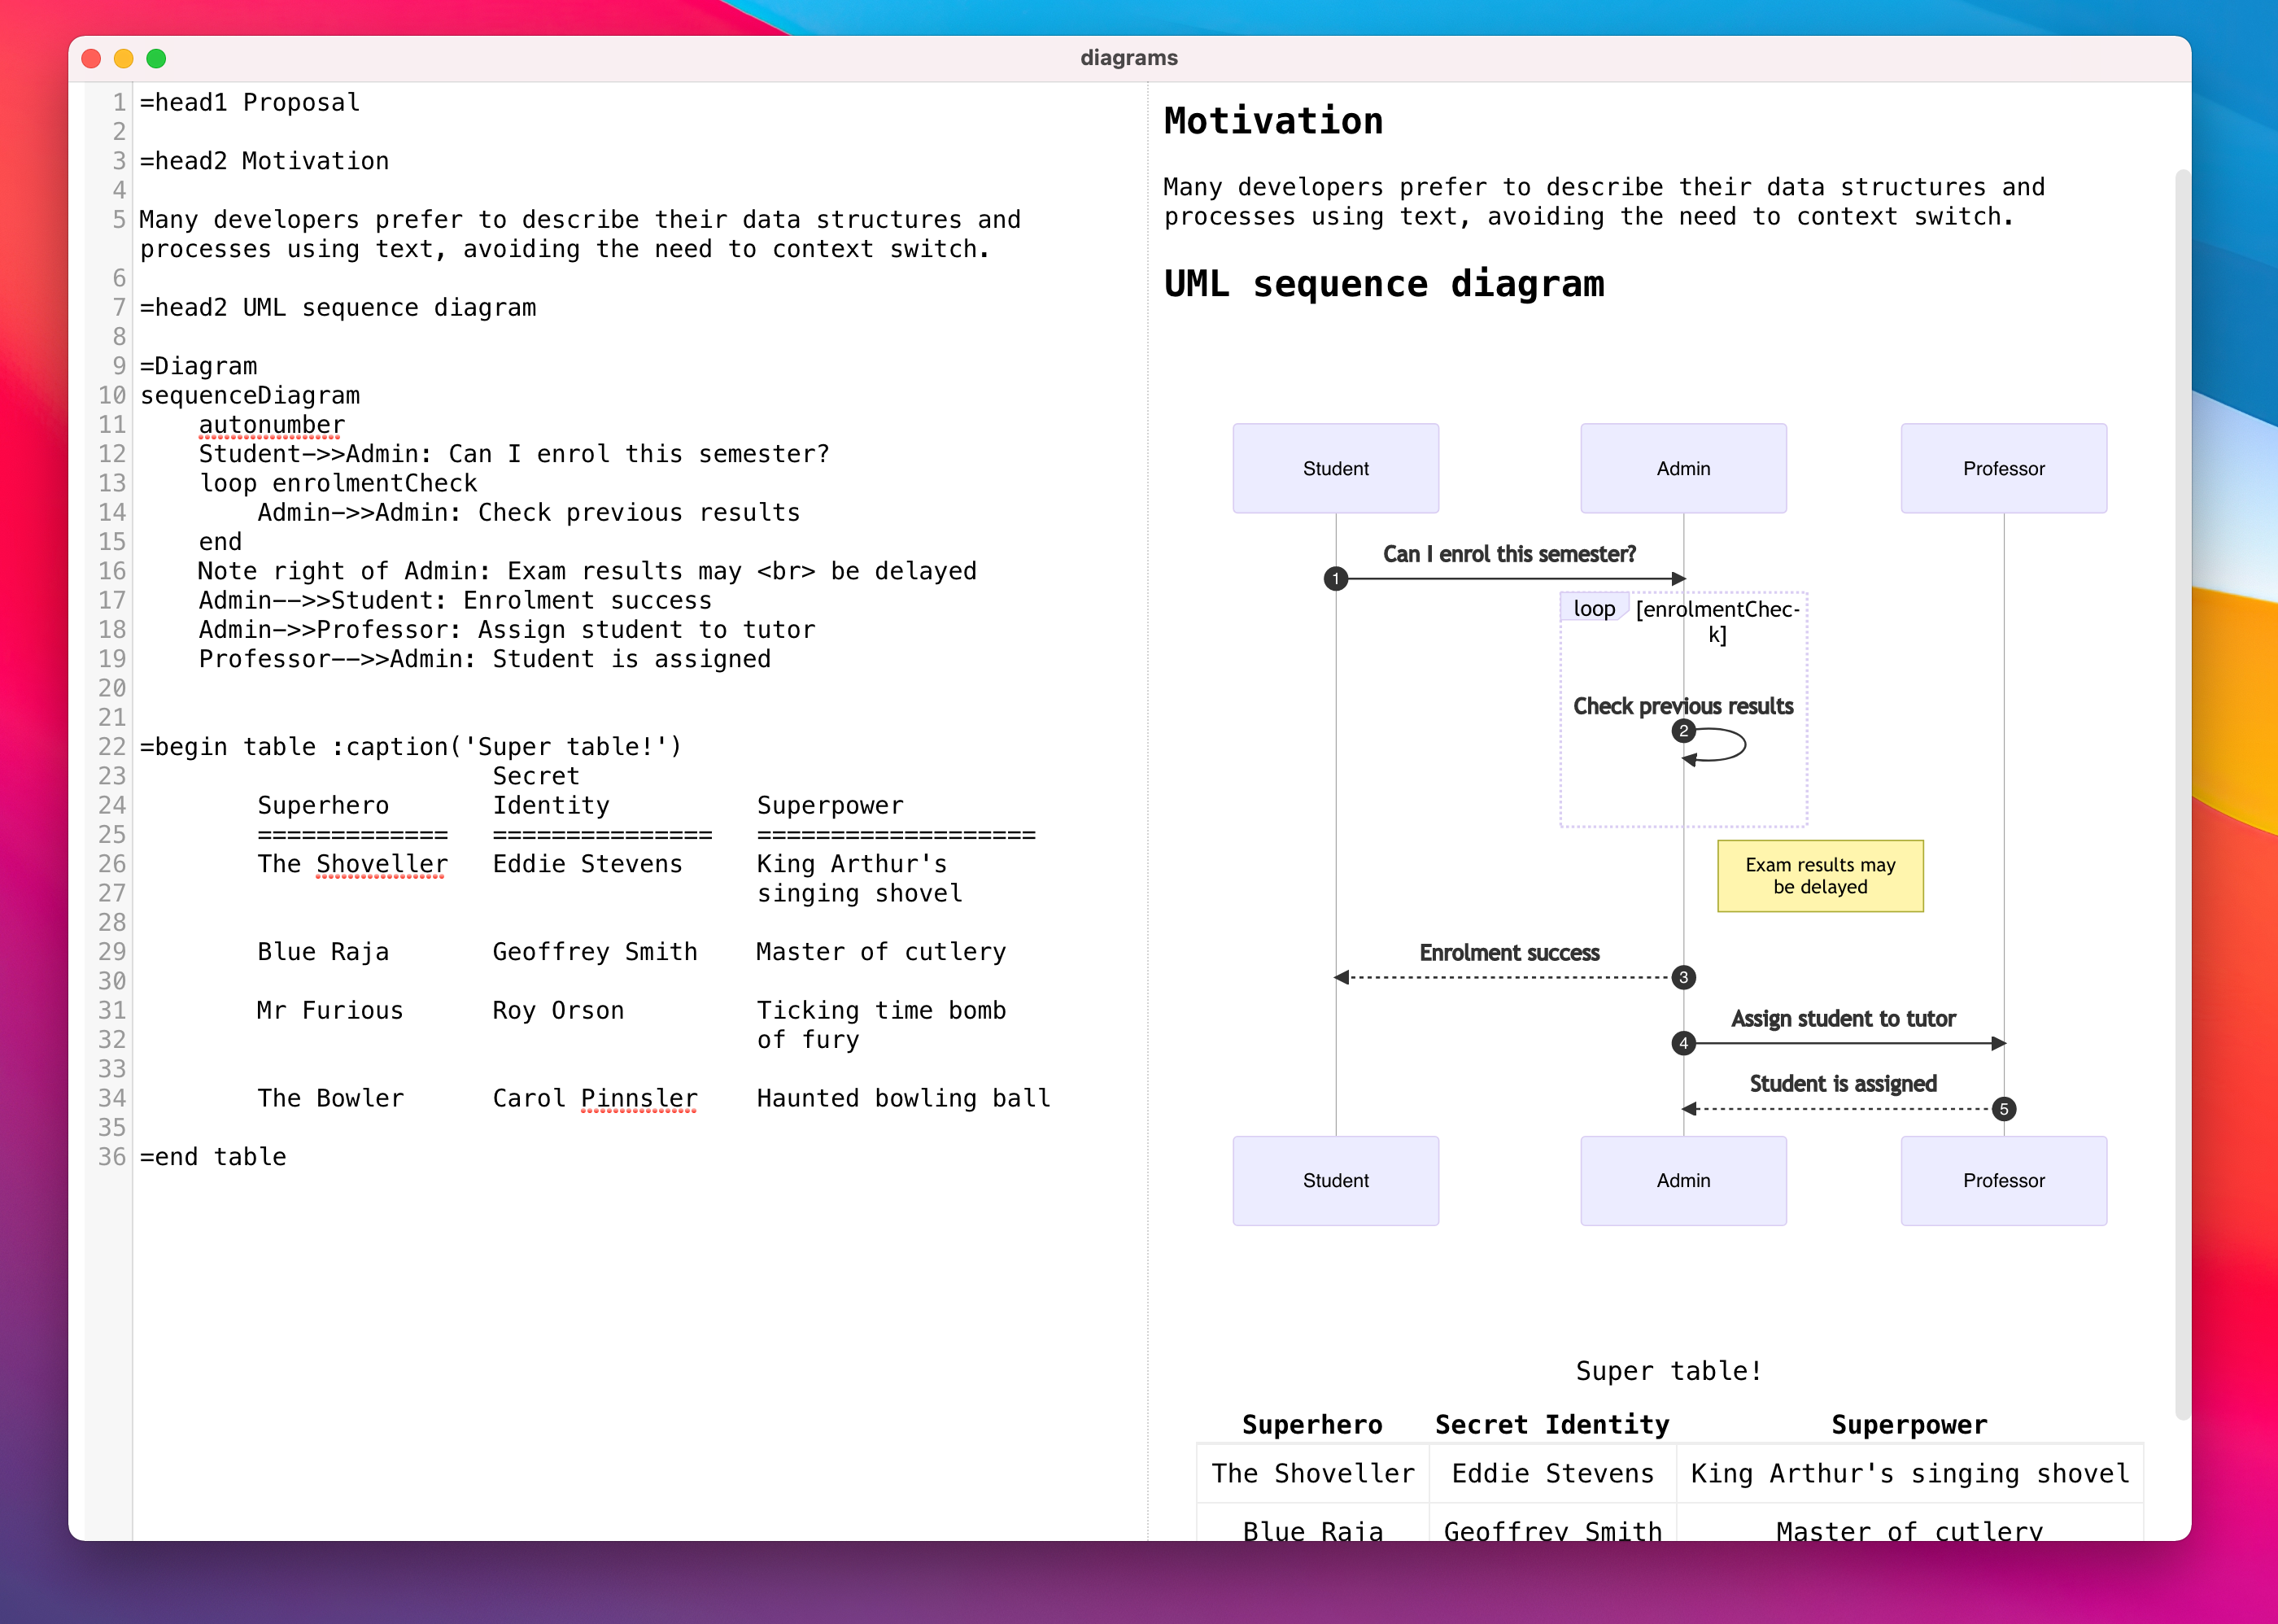The height and width of the screenshot is (1624, 2278).
Task: Click sequence number 4 circle in diagram
Action: click(1683, 1043)
